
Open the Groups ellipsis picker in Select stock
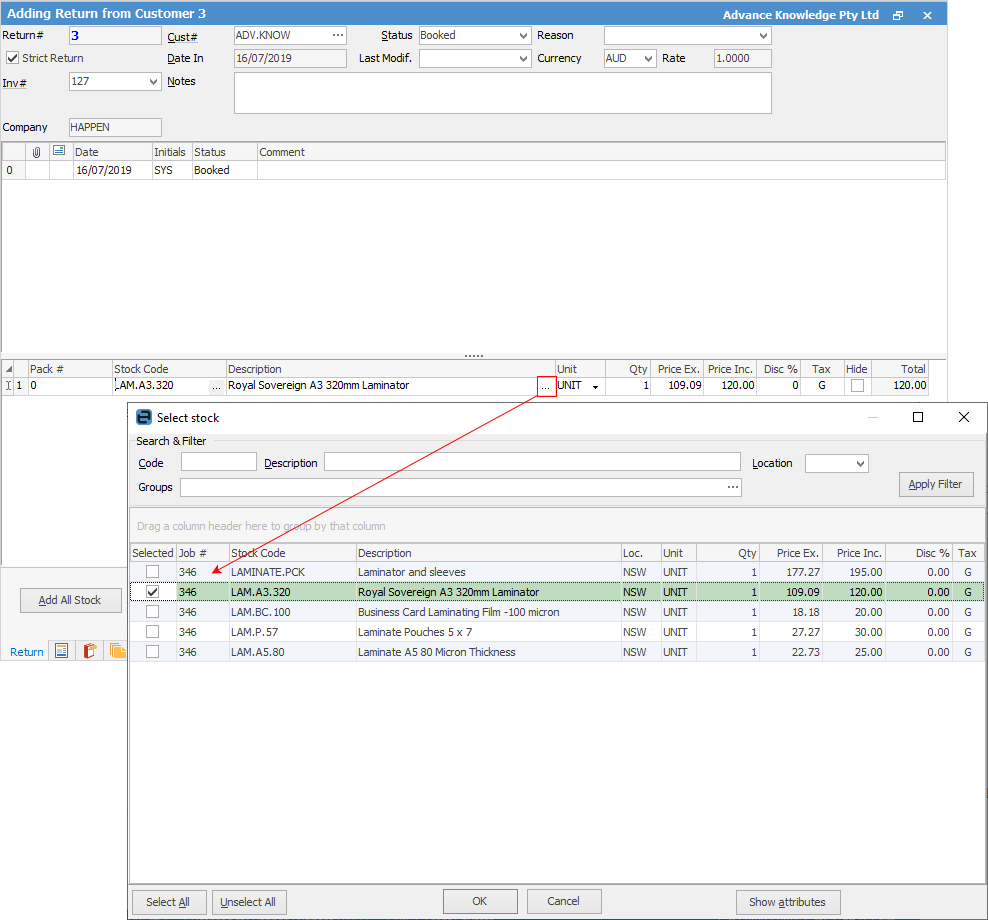click(x=733, y=488)
